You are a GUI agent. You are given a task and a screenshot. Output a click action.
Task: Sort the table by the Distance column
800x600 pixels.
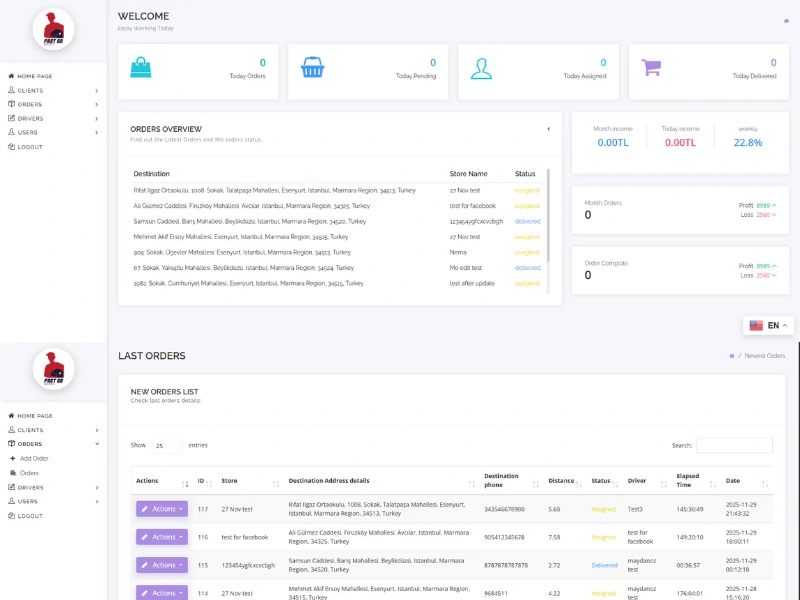click(x=560, y=480)
